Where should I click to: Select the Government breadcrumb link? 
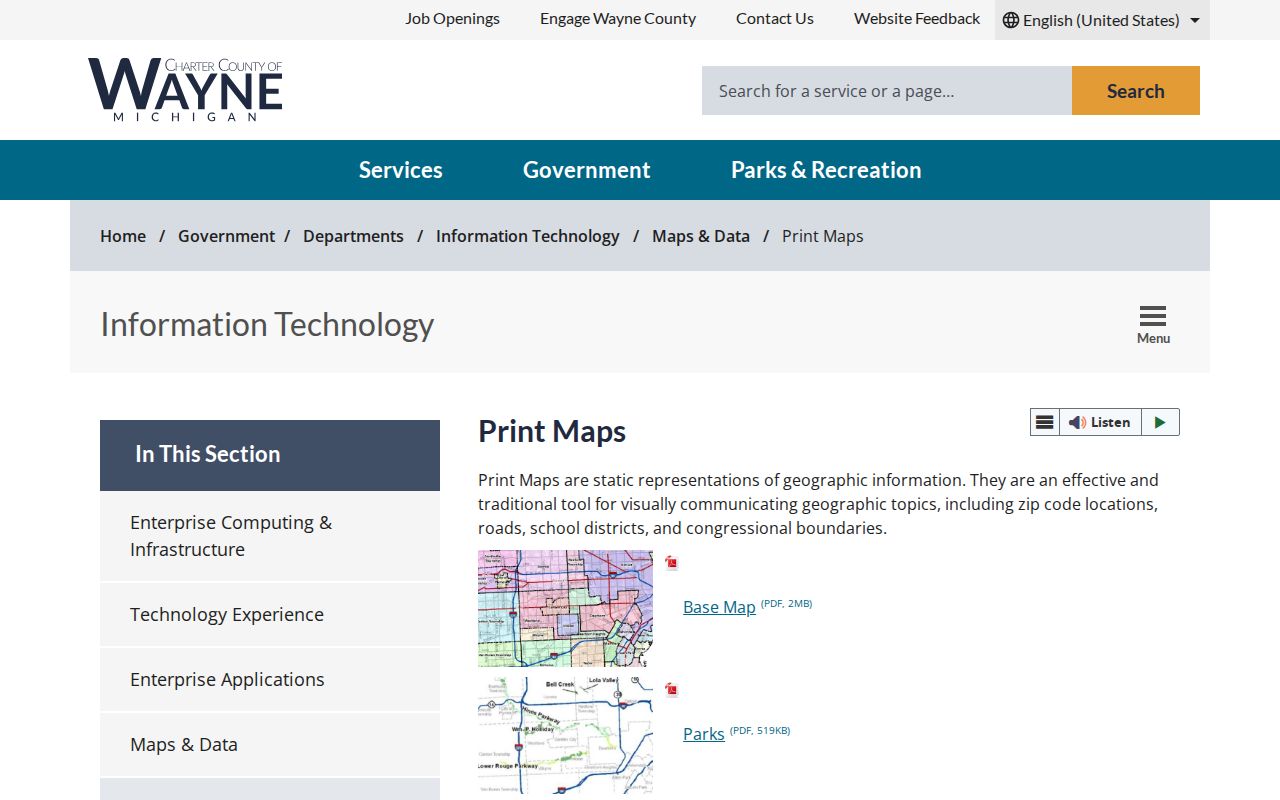pos(226,236)
